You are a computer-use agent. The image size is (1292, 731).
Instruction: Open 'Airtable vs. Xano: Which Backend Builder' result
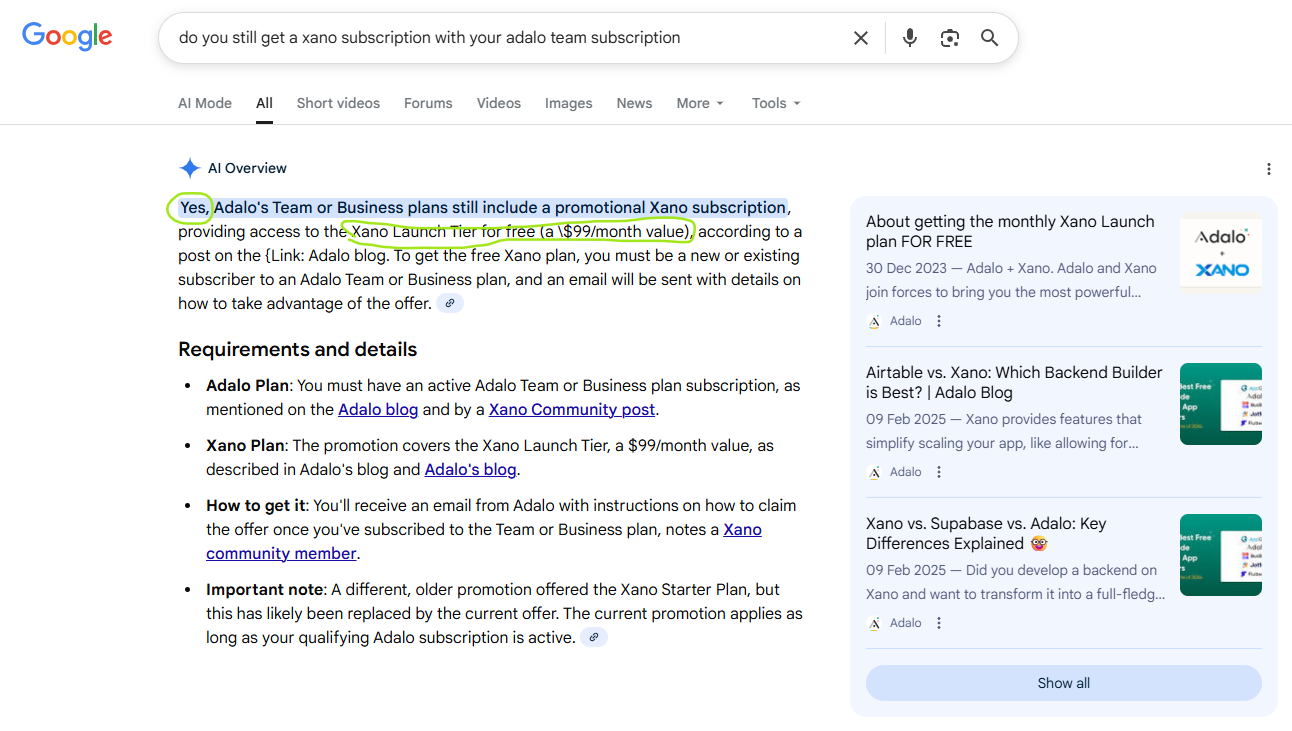(1014, 382)
